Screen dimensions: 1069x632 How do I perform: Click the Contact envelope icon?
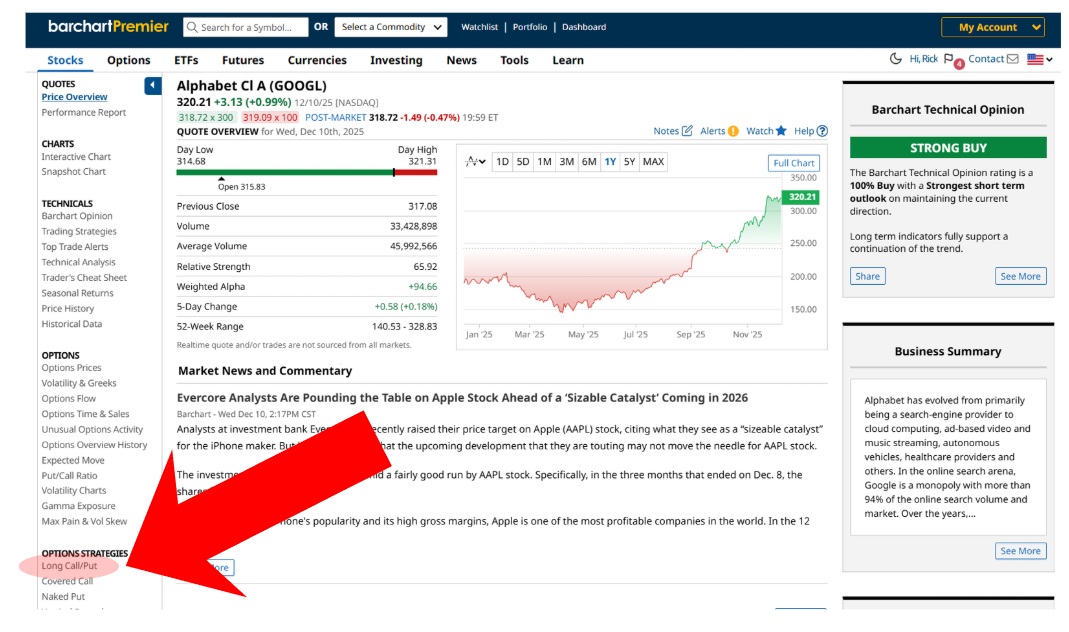pos(1013,59)
